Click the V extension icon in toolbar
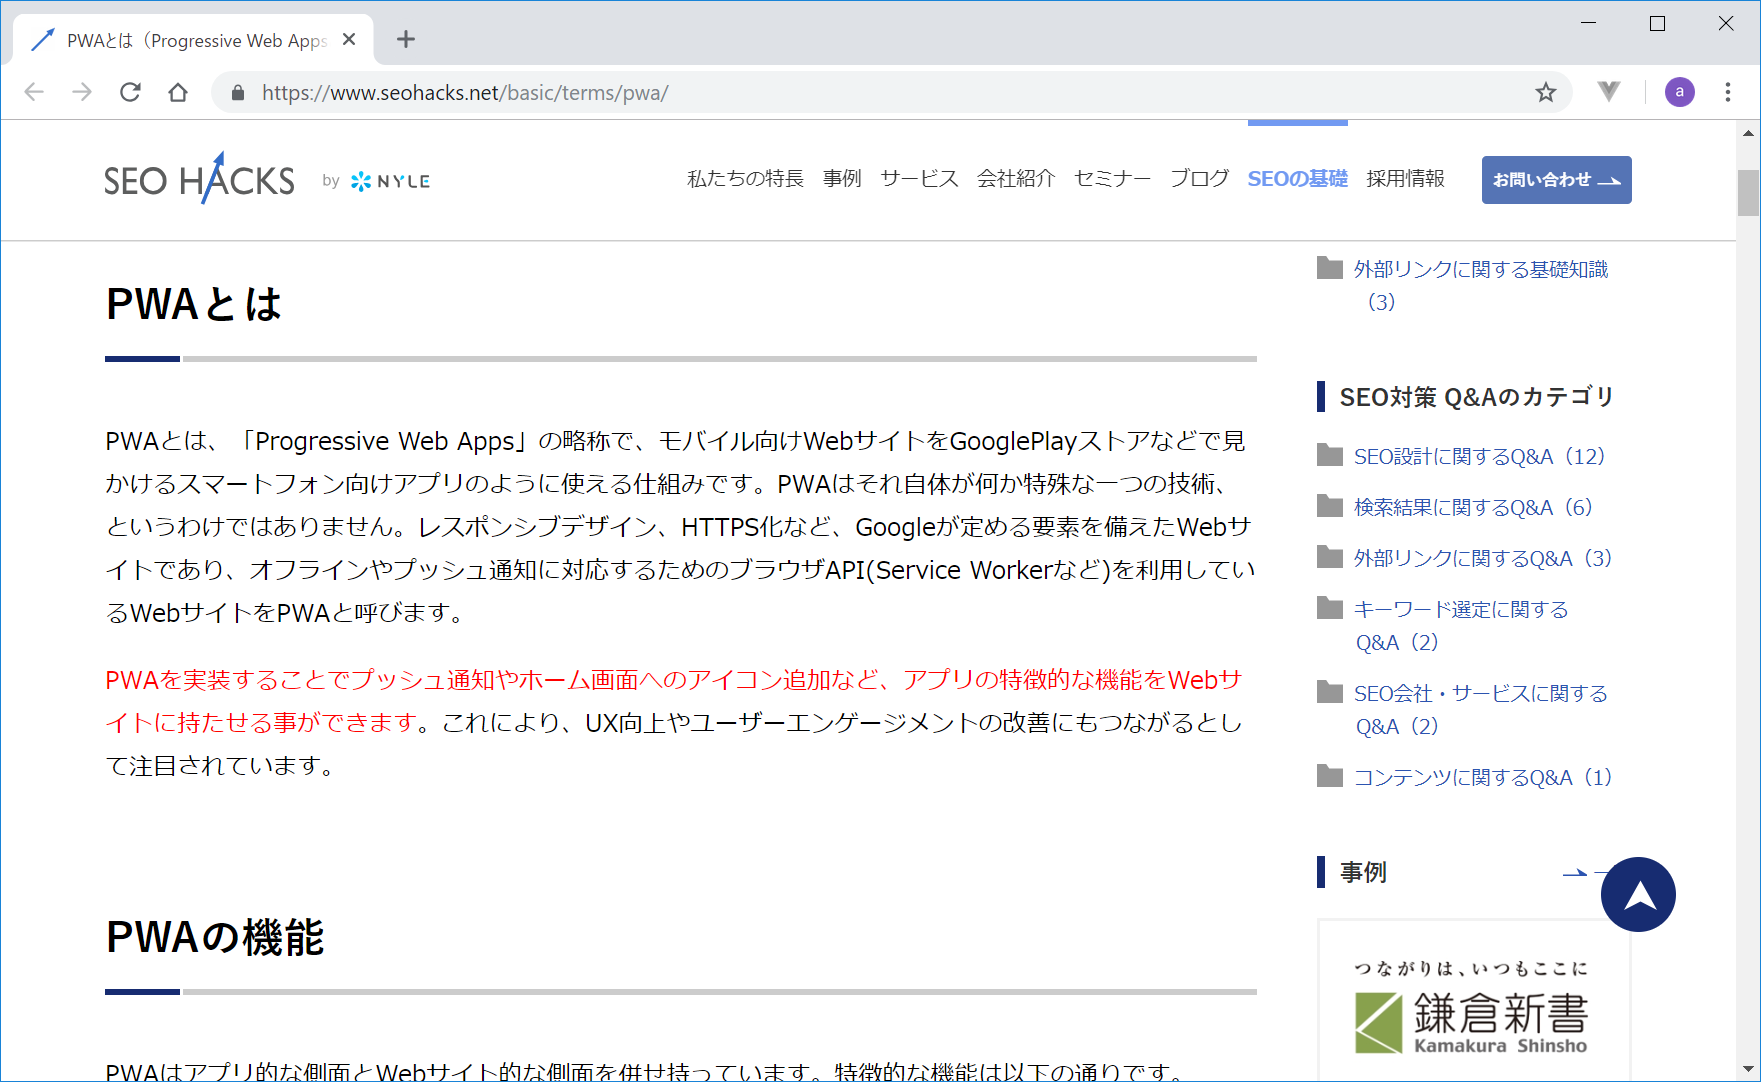Viewport: 1761px width, 1082px height. tap(1608, 93)
